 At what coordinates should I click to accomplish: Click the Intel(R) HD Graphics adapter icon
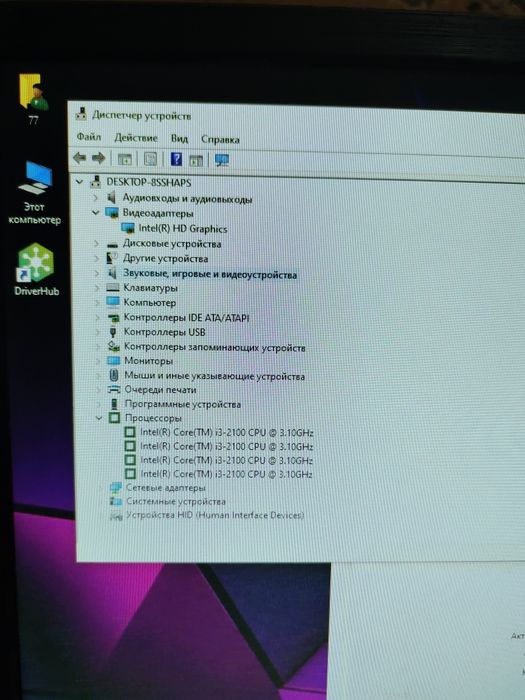[x=128, y=228]
